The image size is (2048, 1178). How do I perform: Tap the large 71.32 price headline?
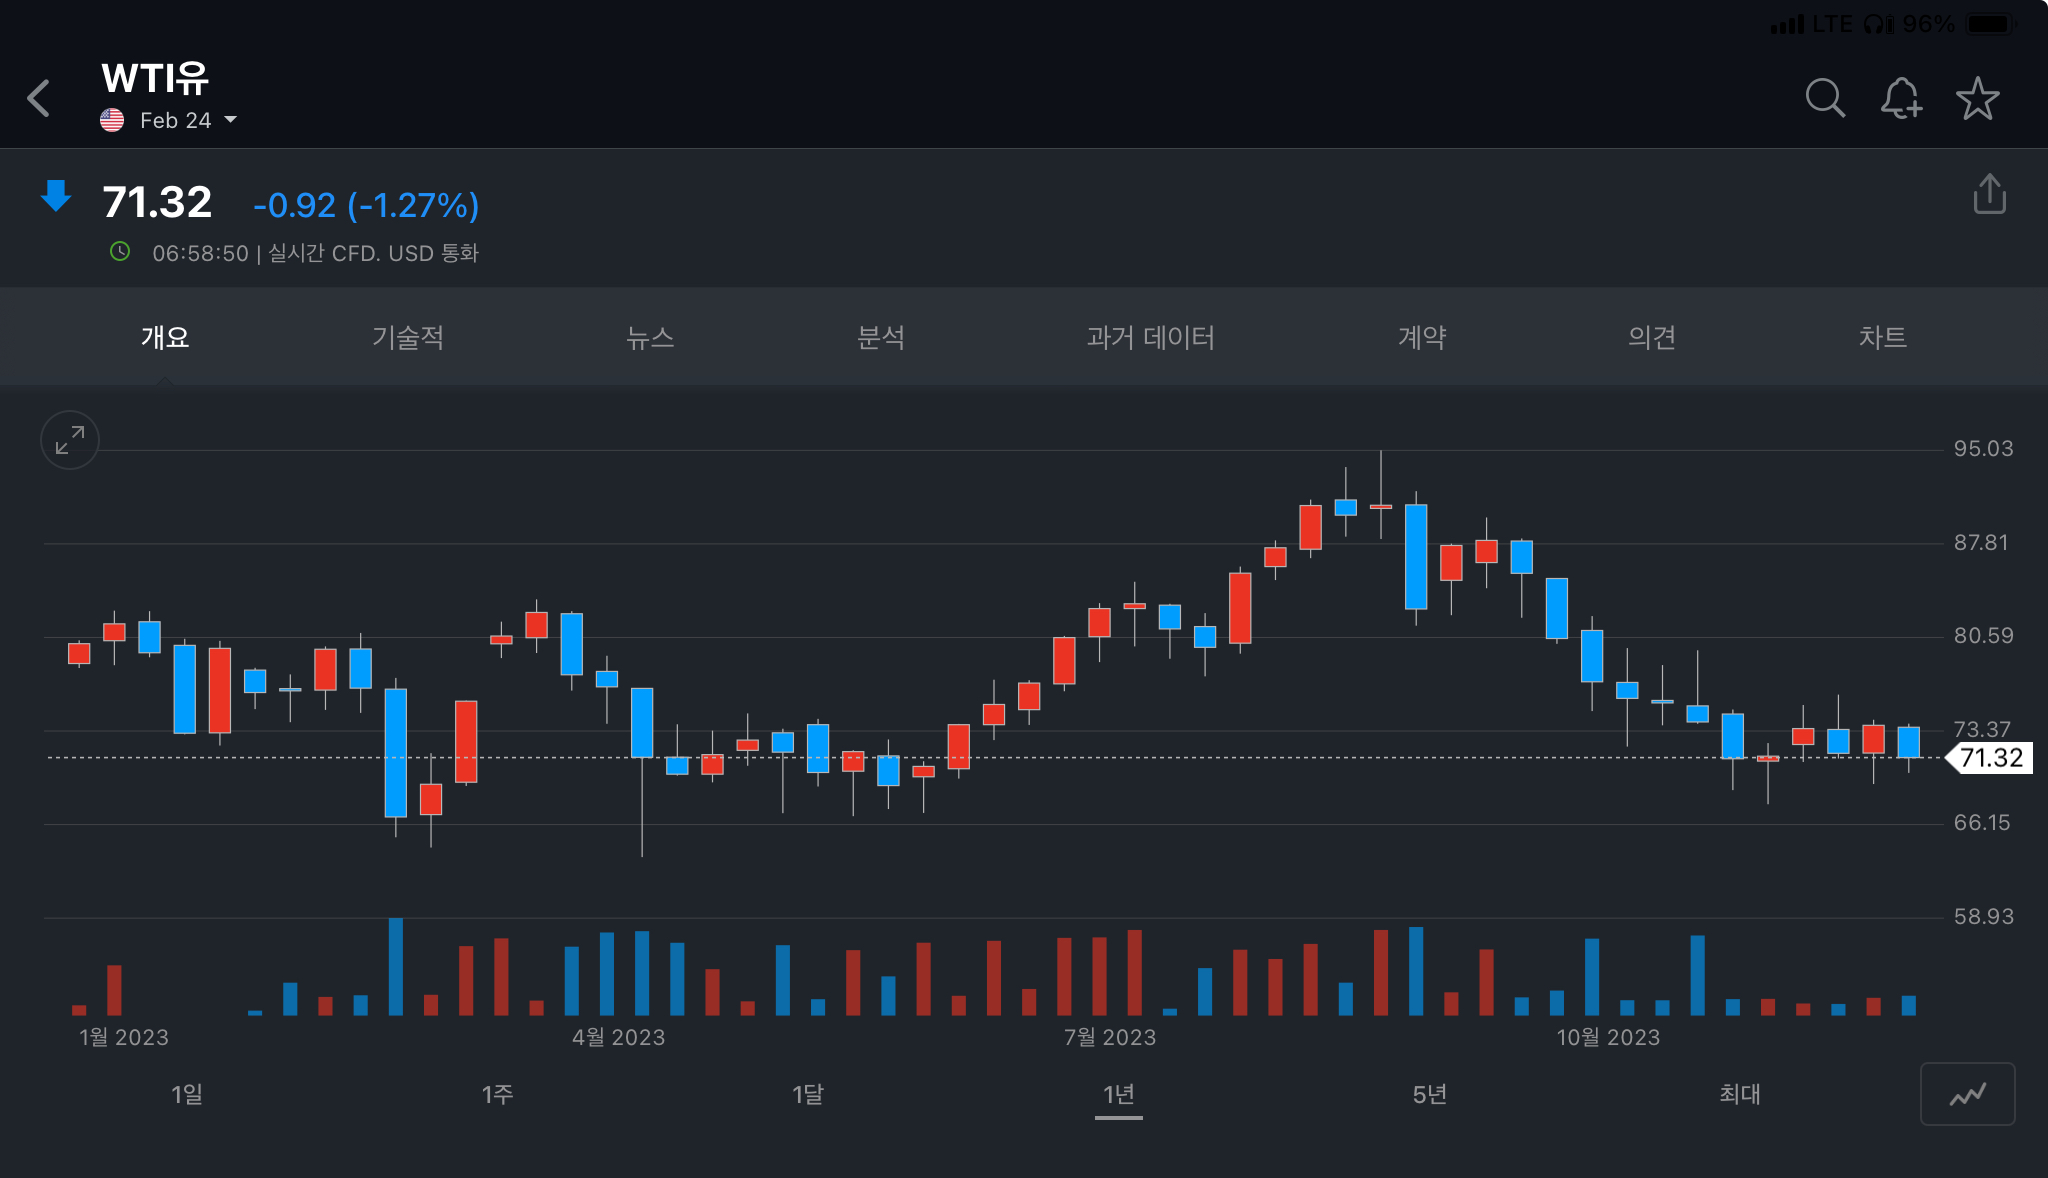[157, 202]
